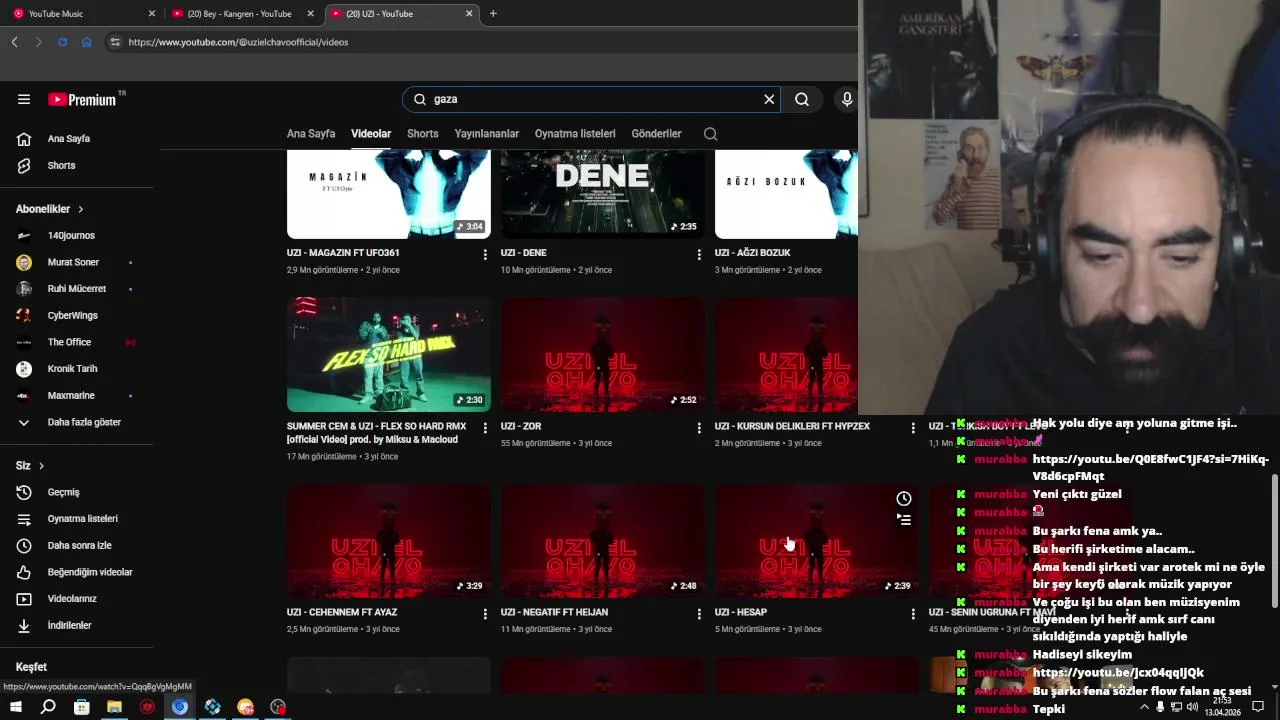The width and height of the screenshot is (1280, 720).
Task: Close the '(20) UZI - YouTube' browser tab
Action: point(469,14)
